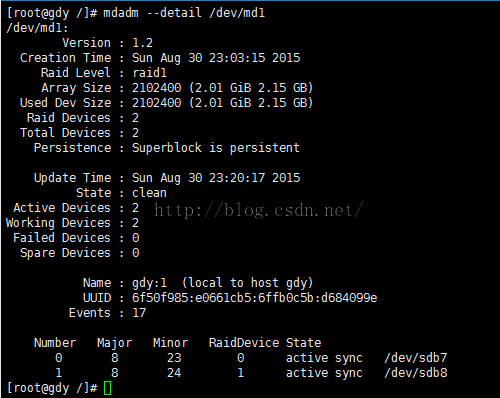Screen dimensions: 500x398
Task: Click the green terminal cursor block
Action: click(107, 388)
